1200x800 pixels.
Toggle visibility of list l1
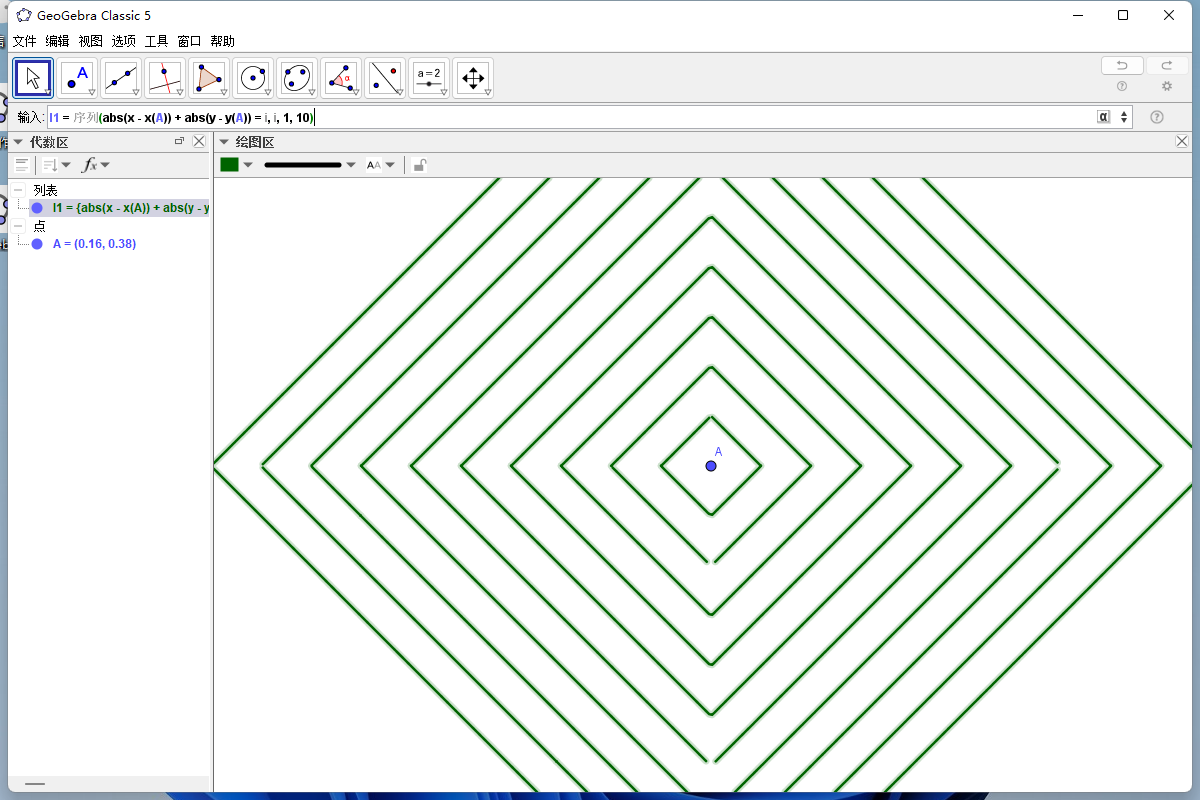pos(37,208)
